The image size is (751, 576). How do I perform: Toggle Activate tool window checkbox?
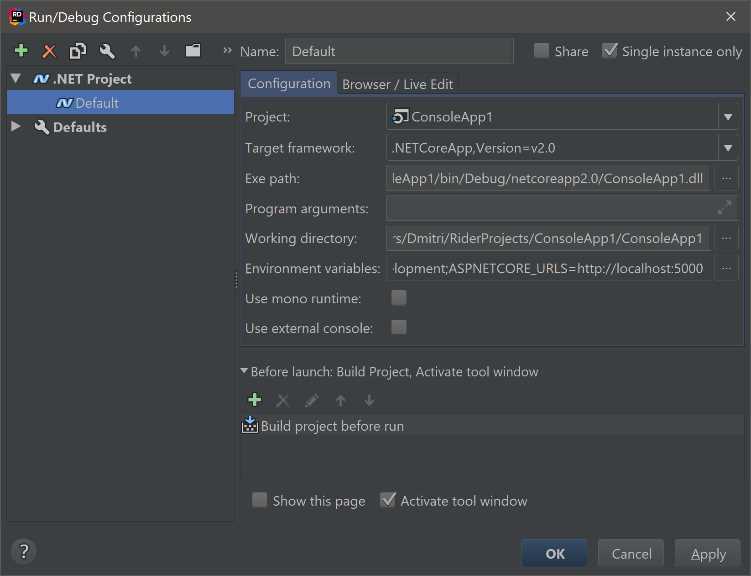[x=387, y=500]
